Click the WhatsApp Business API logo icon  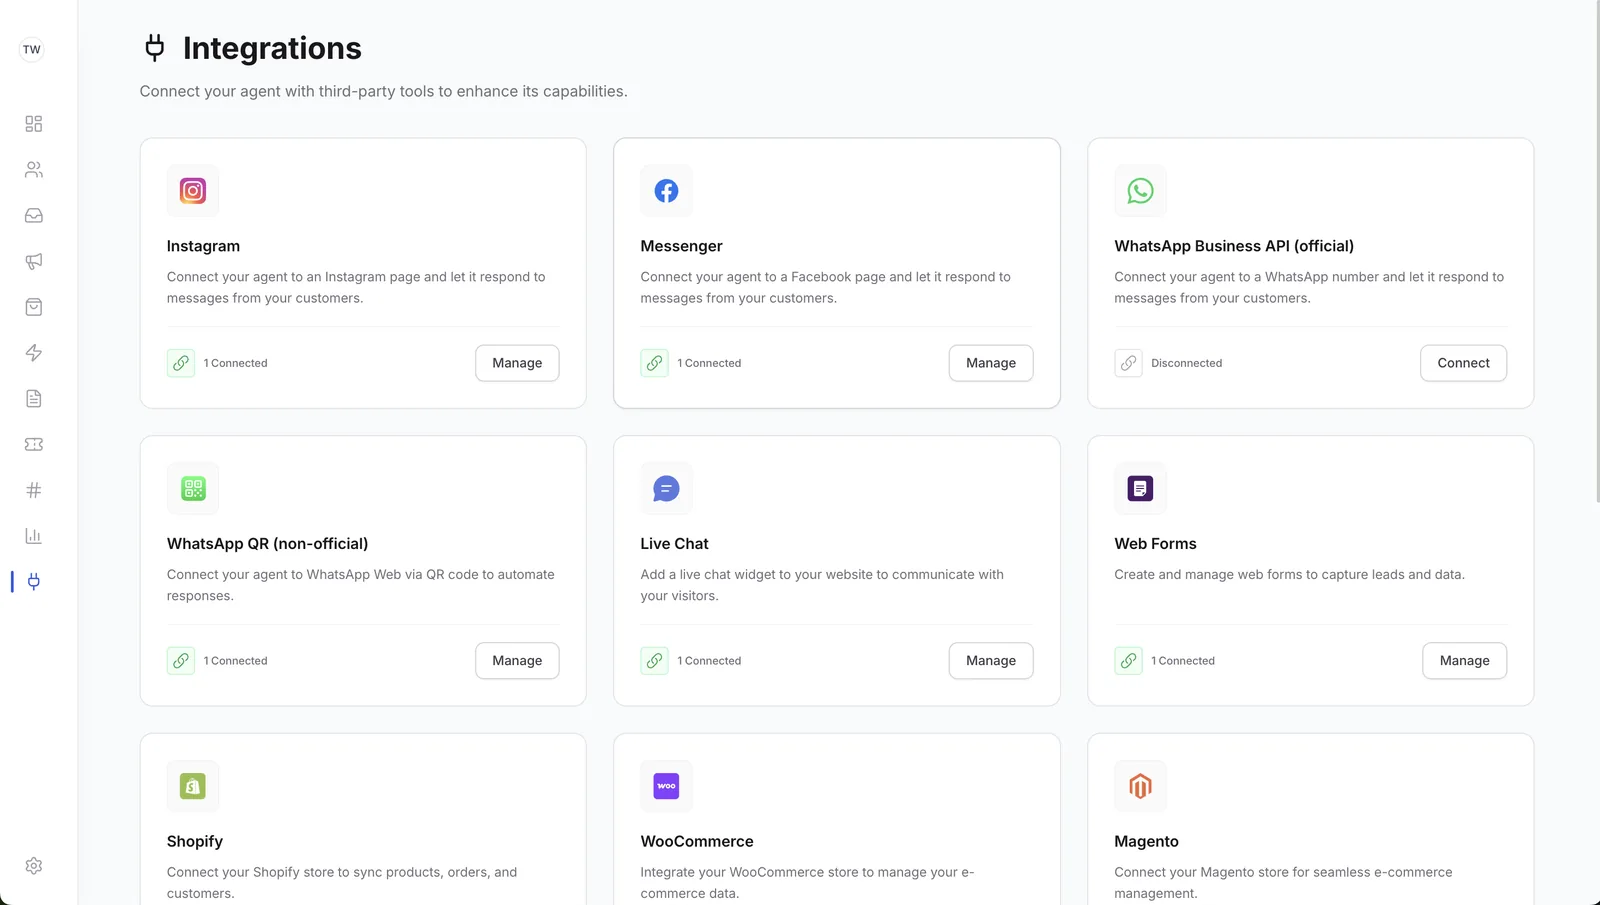coord(1140,191)
